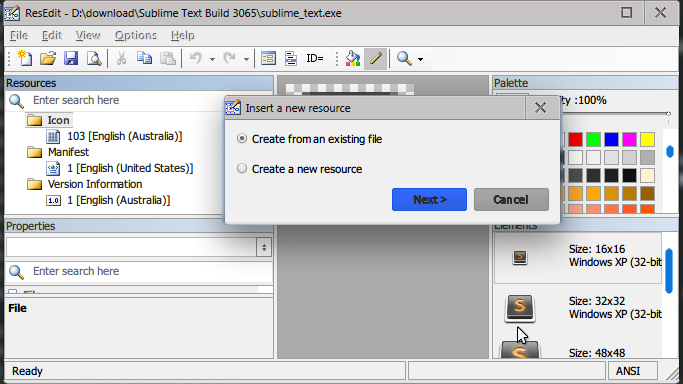Click the ID= toolbar button
The height and width of the screenshot is (384, 683).
click(315, 58)
